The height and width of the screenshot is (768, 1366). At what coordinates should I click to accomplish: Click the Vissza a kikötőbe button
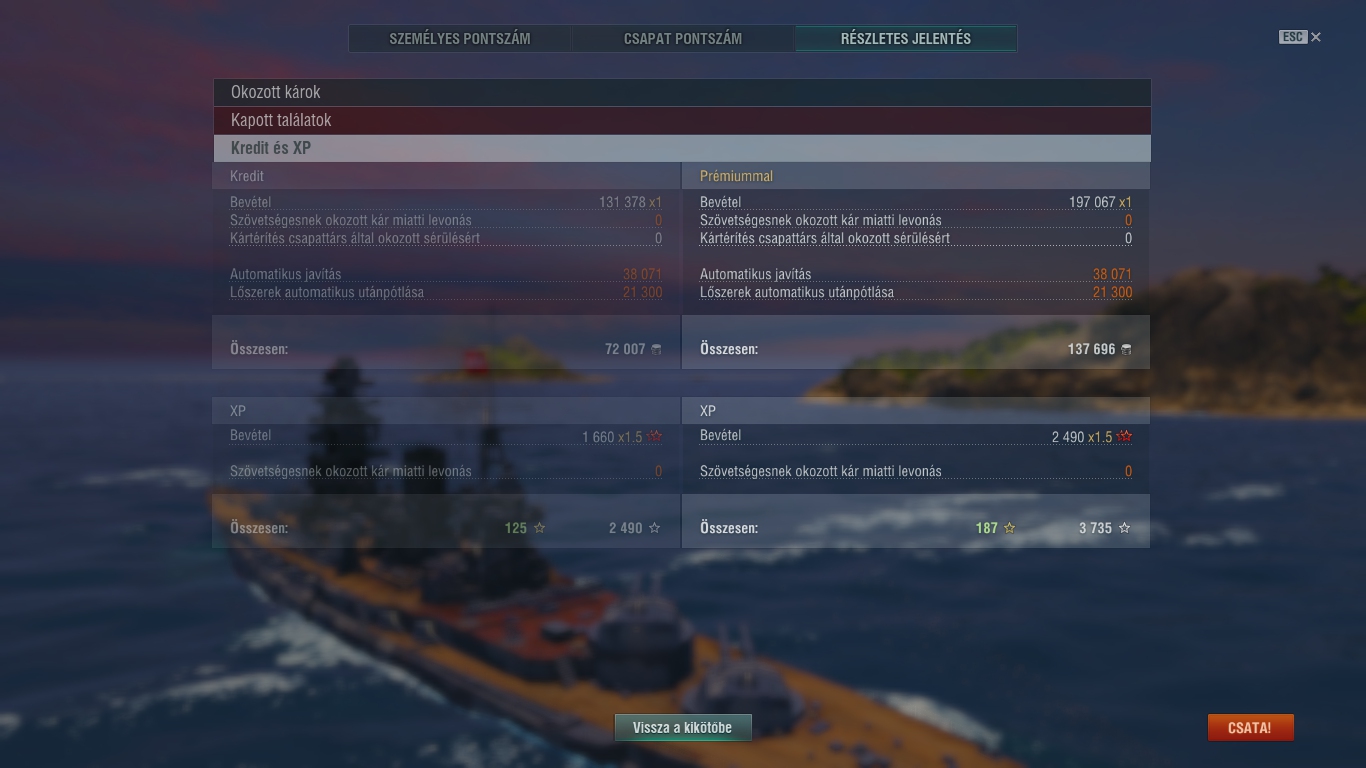683,728
